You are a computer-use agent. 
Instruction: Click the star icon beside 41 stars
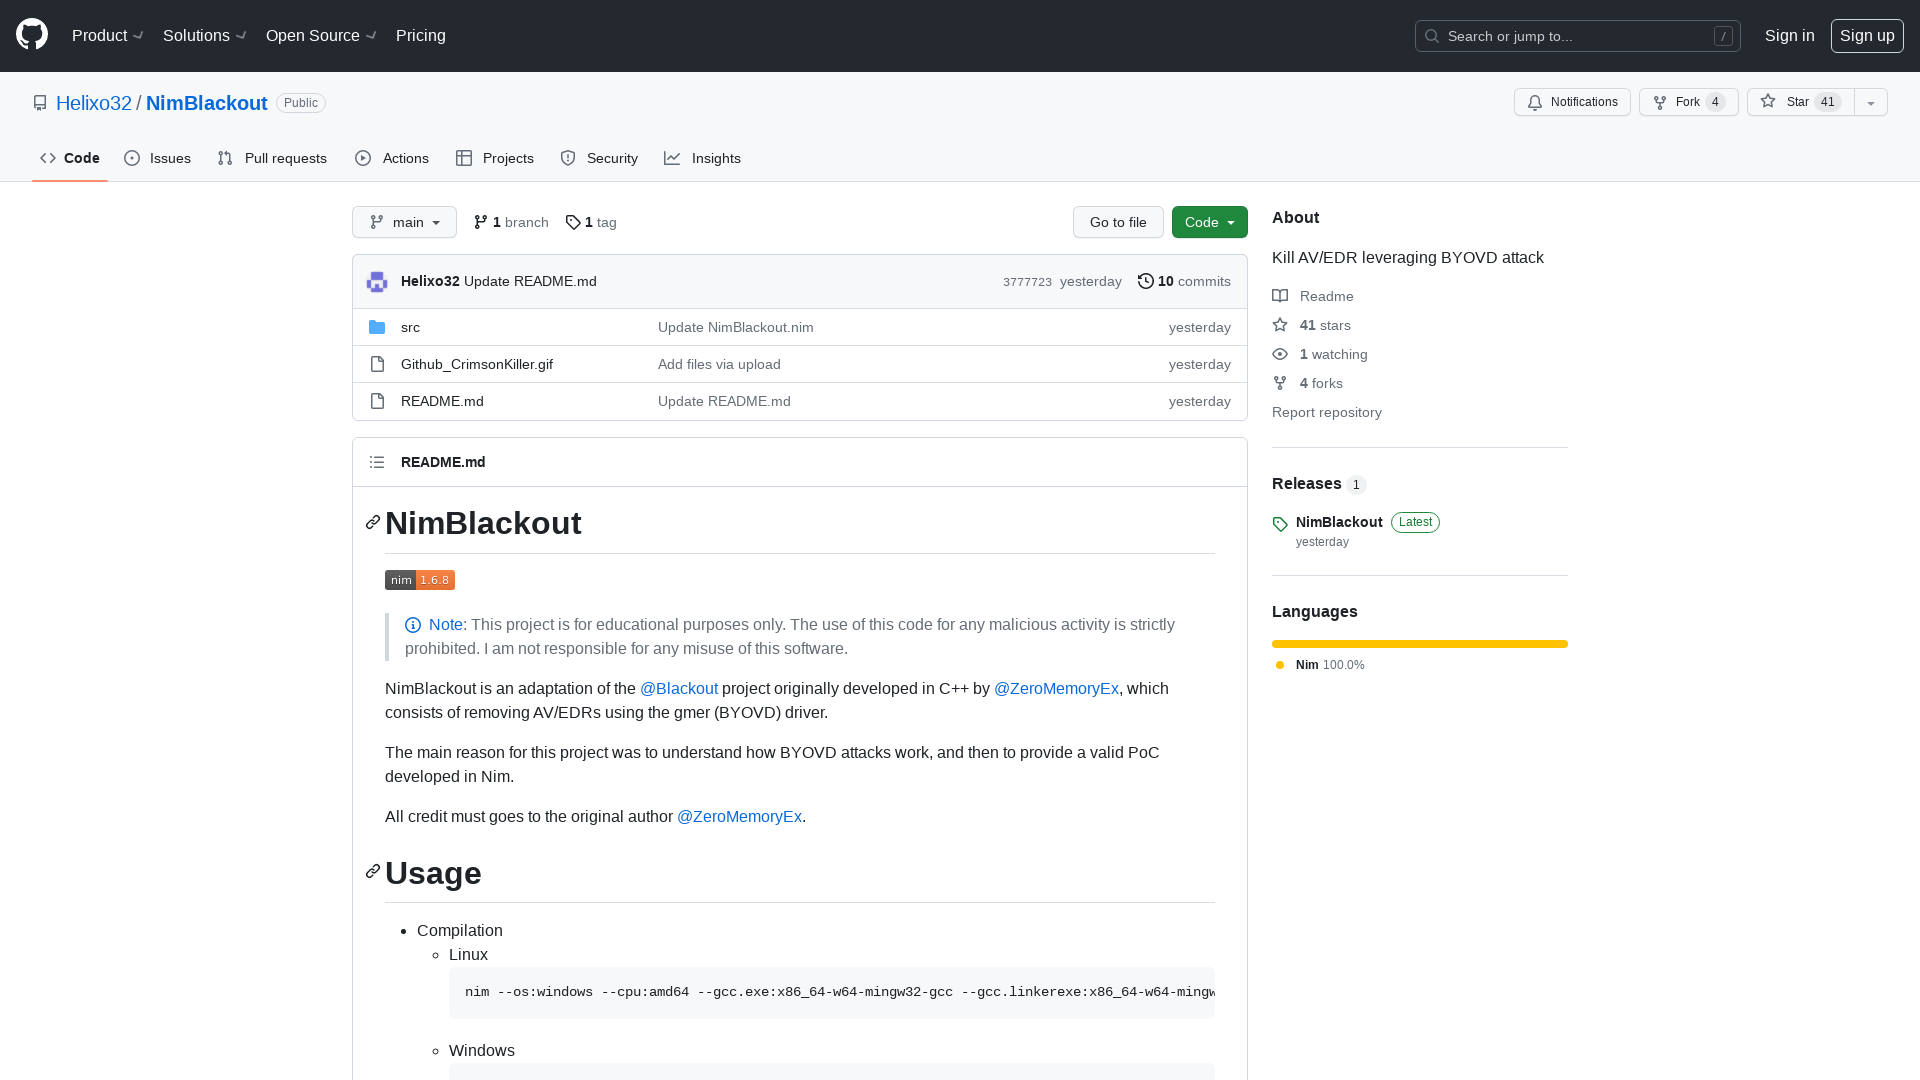click(x=1280, y=325)
